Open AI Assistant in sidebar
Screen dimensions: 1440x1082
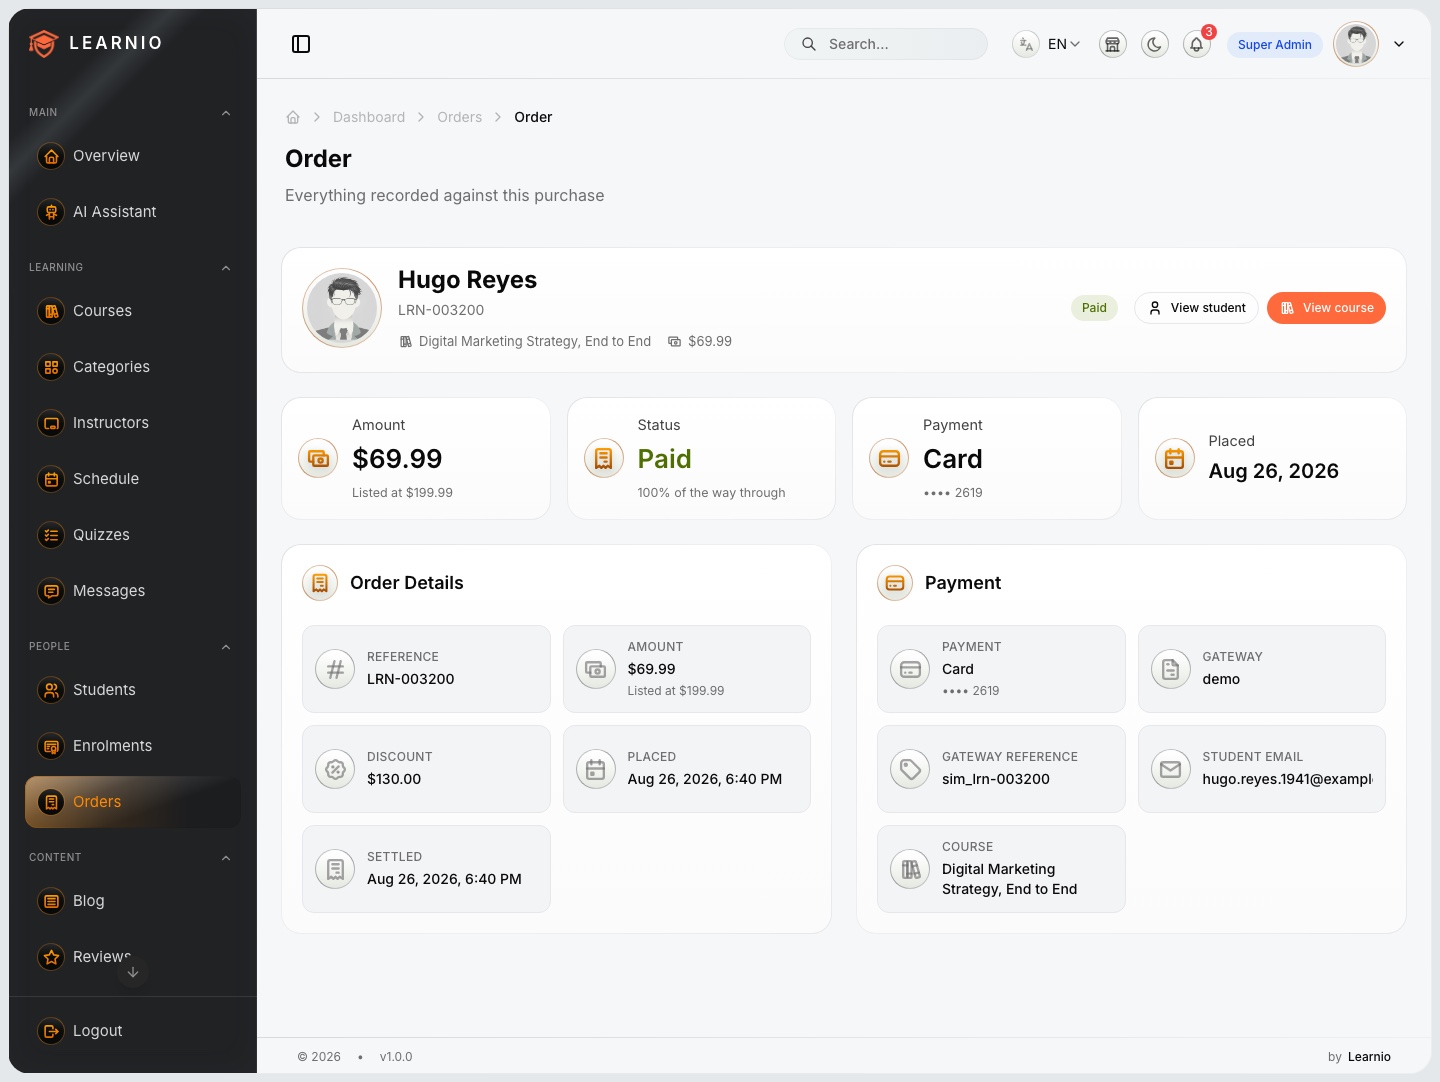(x=133, y=212)
